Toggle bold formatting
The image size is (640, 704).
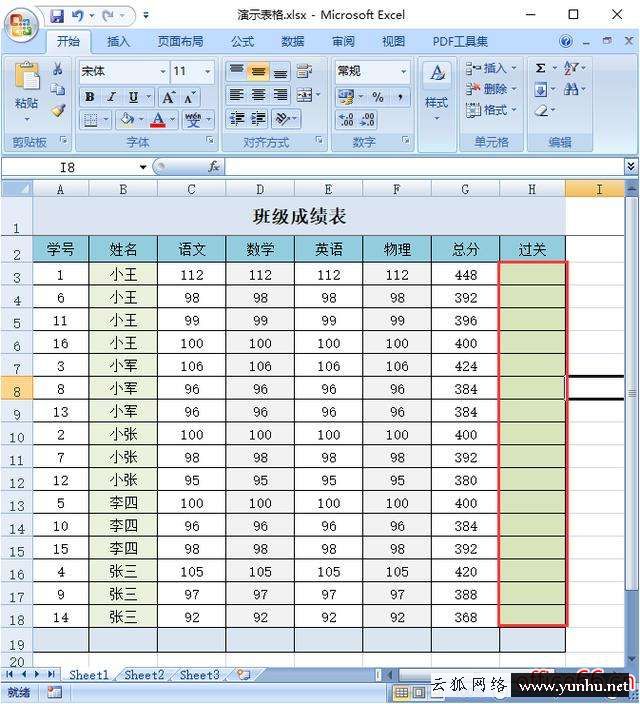[90, 97]
